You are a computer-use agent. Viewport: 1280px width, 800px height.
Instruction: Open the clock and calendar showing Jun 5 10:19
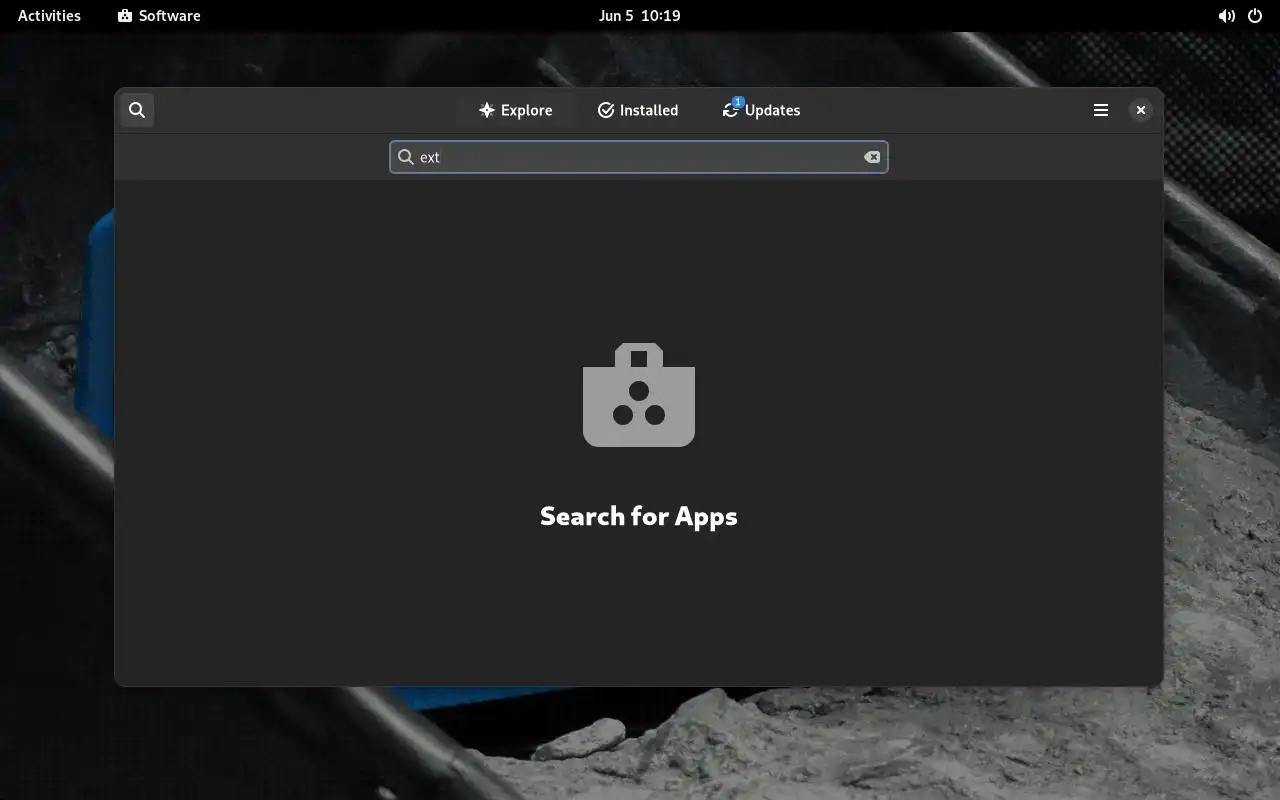(x=639, y=15)
